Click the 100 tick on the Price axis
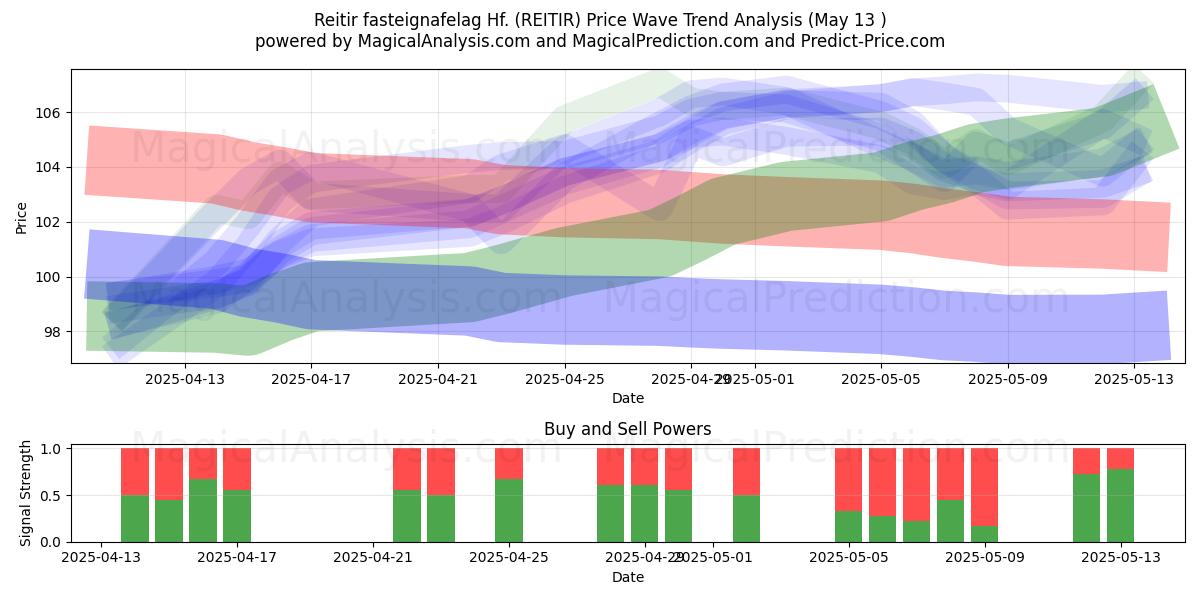 [48, 277]
